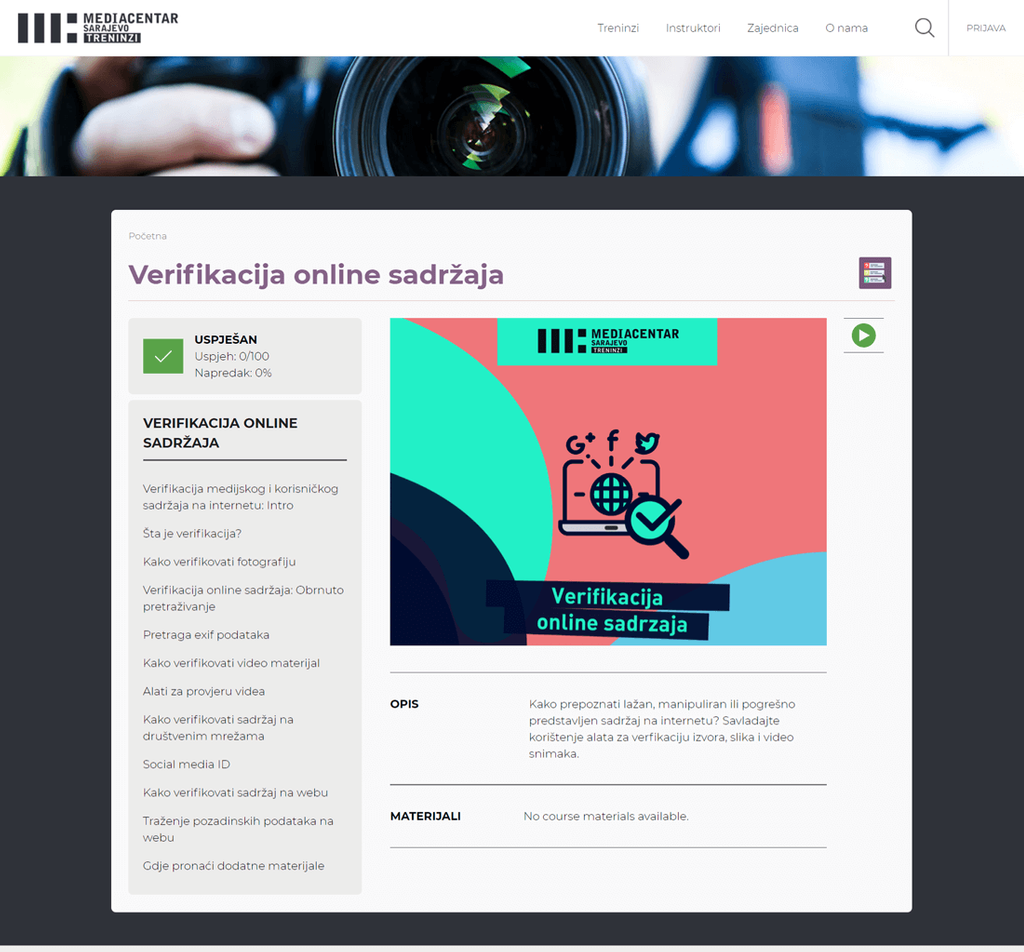Click the search magnifier icon
This screenshot has width=1024, height=952.
[x=924, y=28]
